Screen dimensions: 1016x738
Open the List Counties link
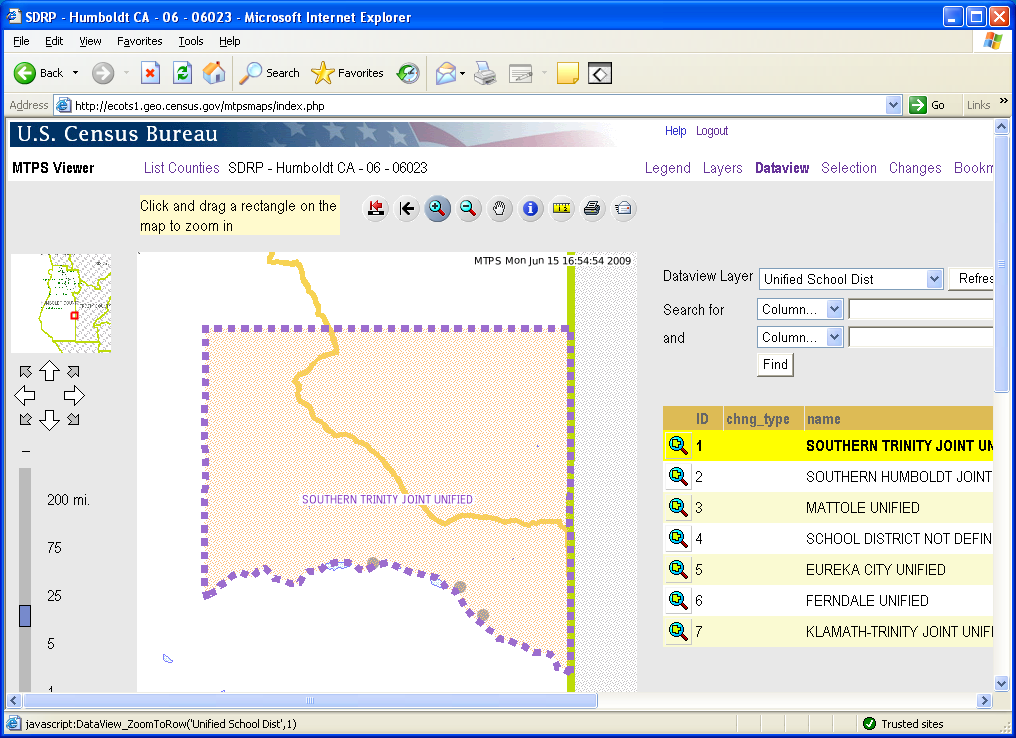(181, 168)
